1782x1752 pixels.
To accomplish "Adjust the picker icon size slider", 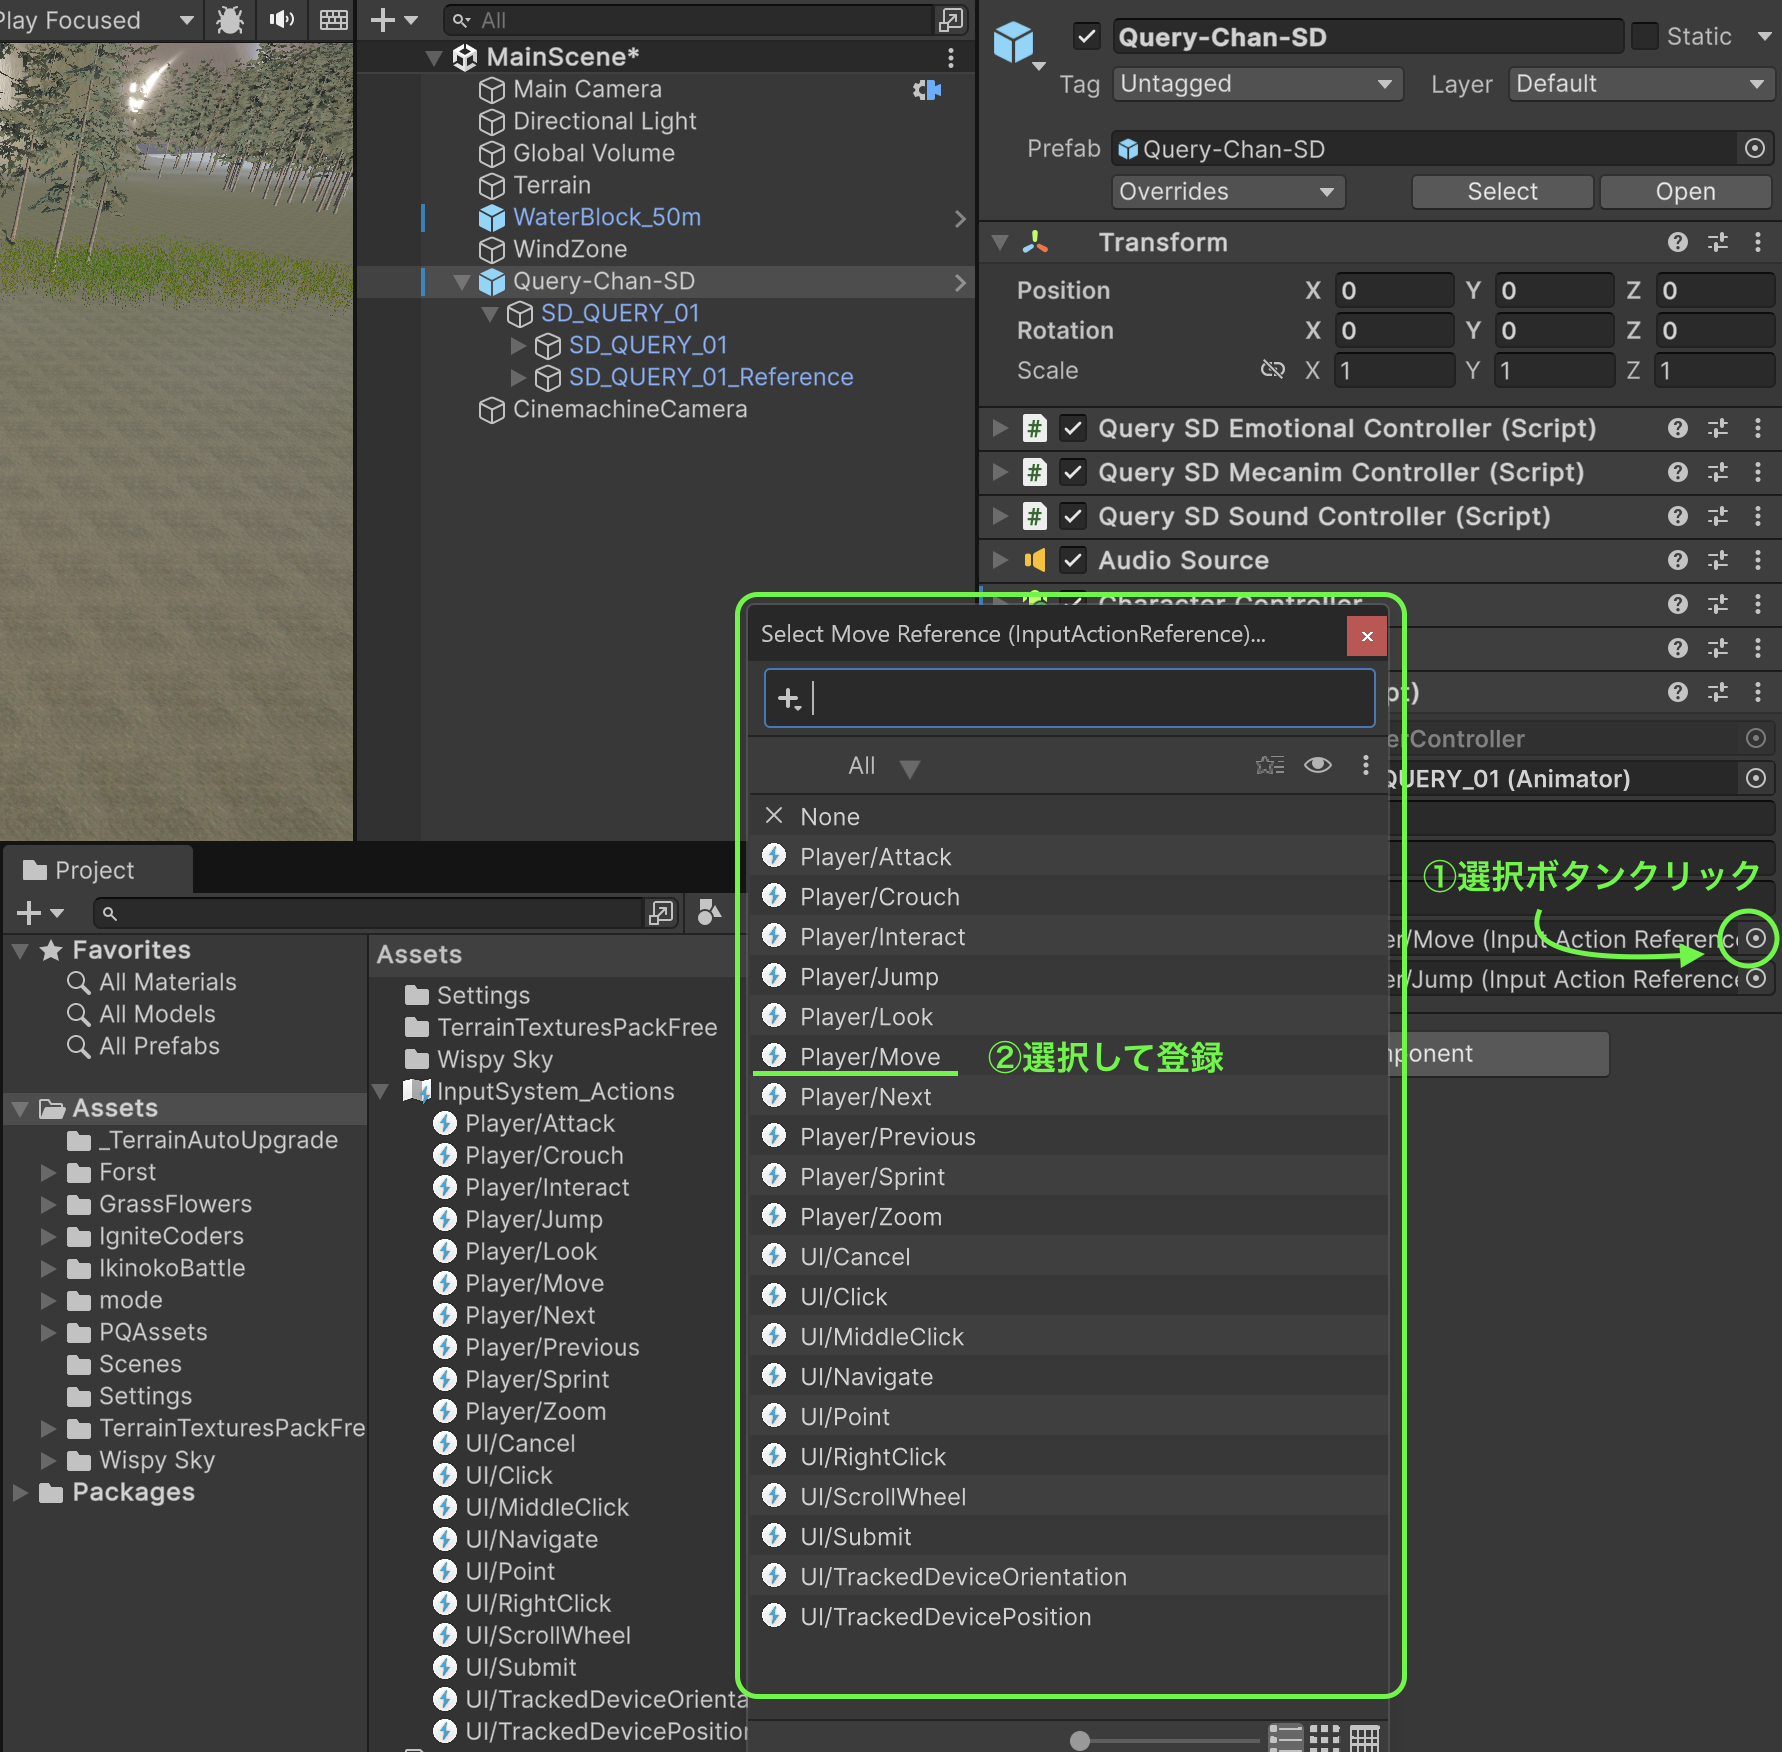I will pos(1079,1741).
